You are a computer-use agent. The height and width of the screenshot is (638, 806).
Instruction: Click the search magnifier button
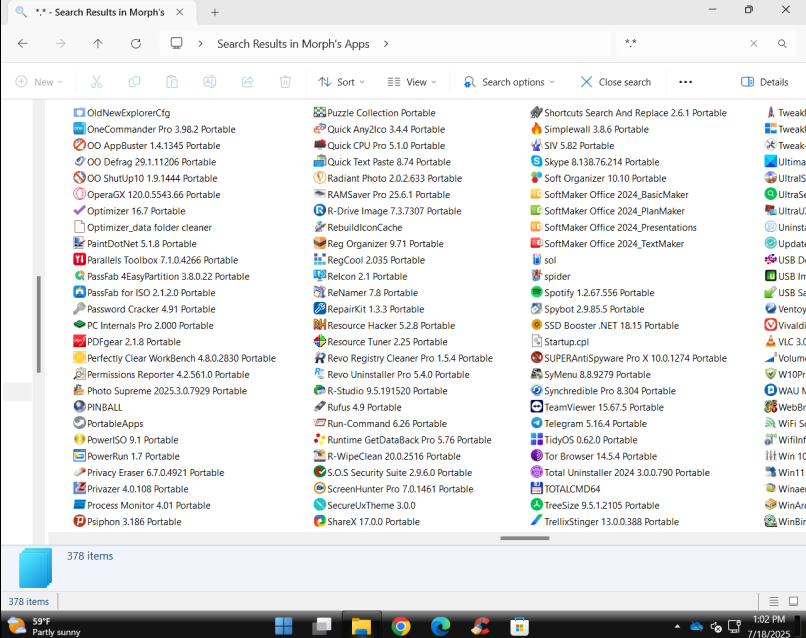(x=782, y=44)
